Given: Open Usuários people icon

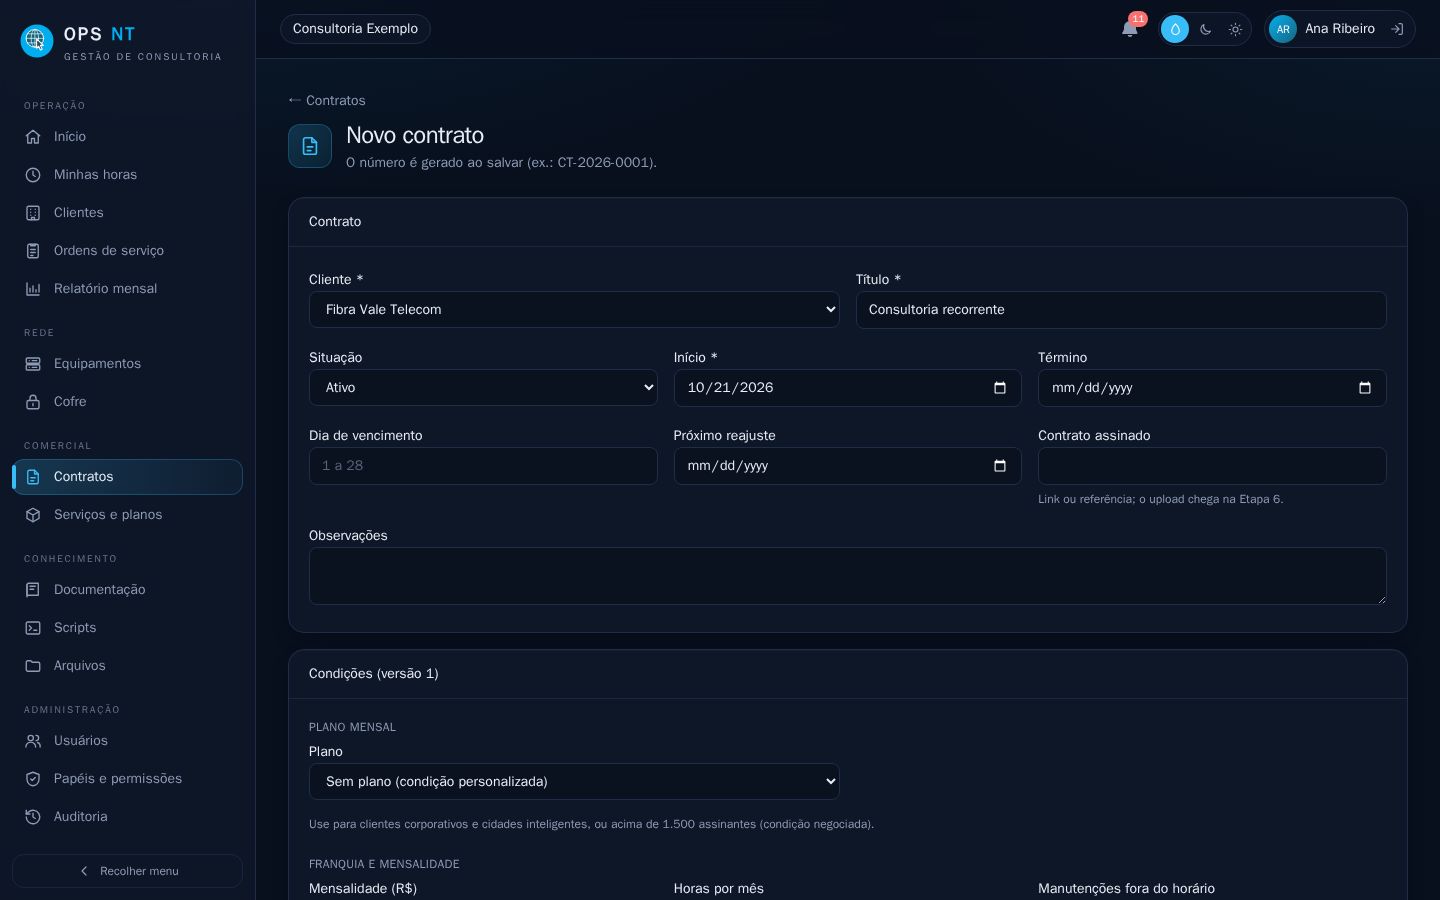Looking at the screenshot, I should pos(33,741).
